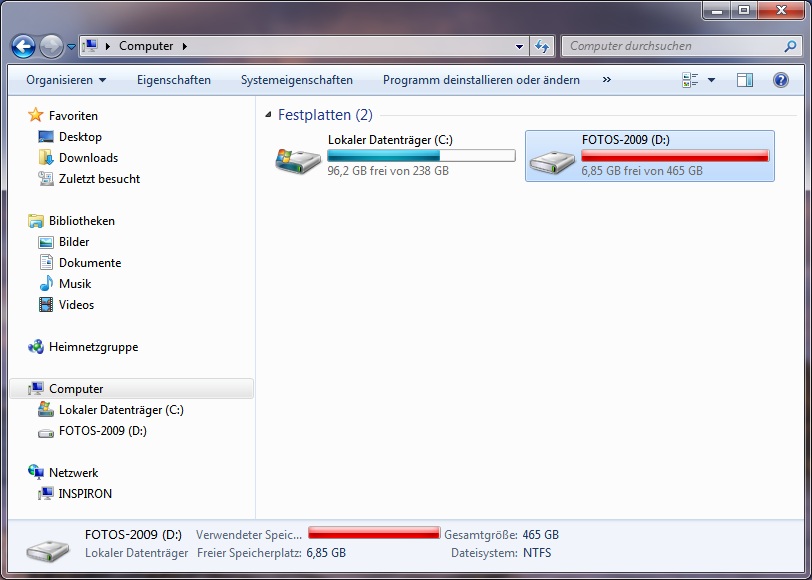This screenshot has height=580, width=812.
Task: Click the Back navigation arrow button
Action: [x=23, y=46]
